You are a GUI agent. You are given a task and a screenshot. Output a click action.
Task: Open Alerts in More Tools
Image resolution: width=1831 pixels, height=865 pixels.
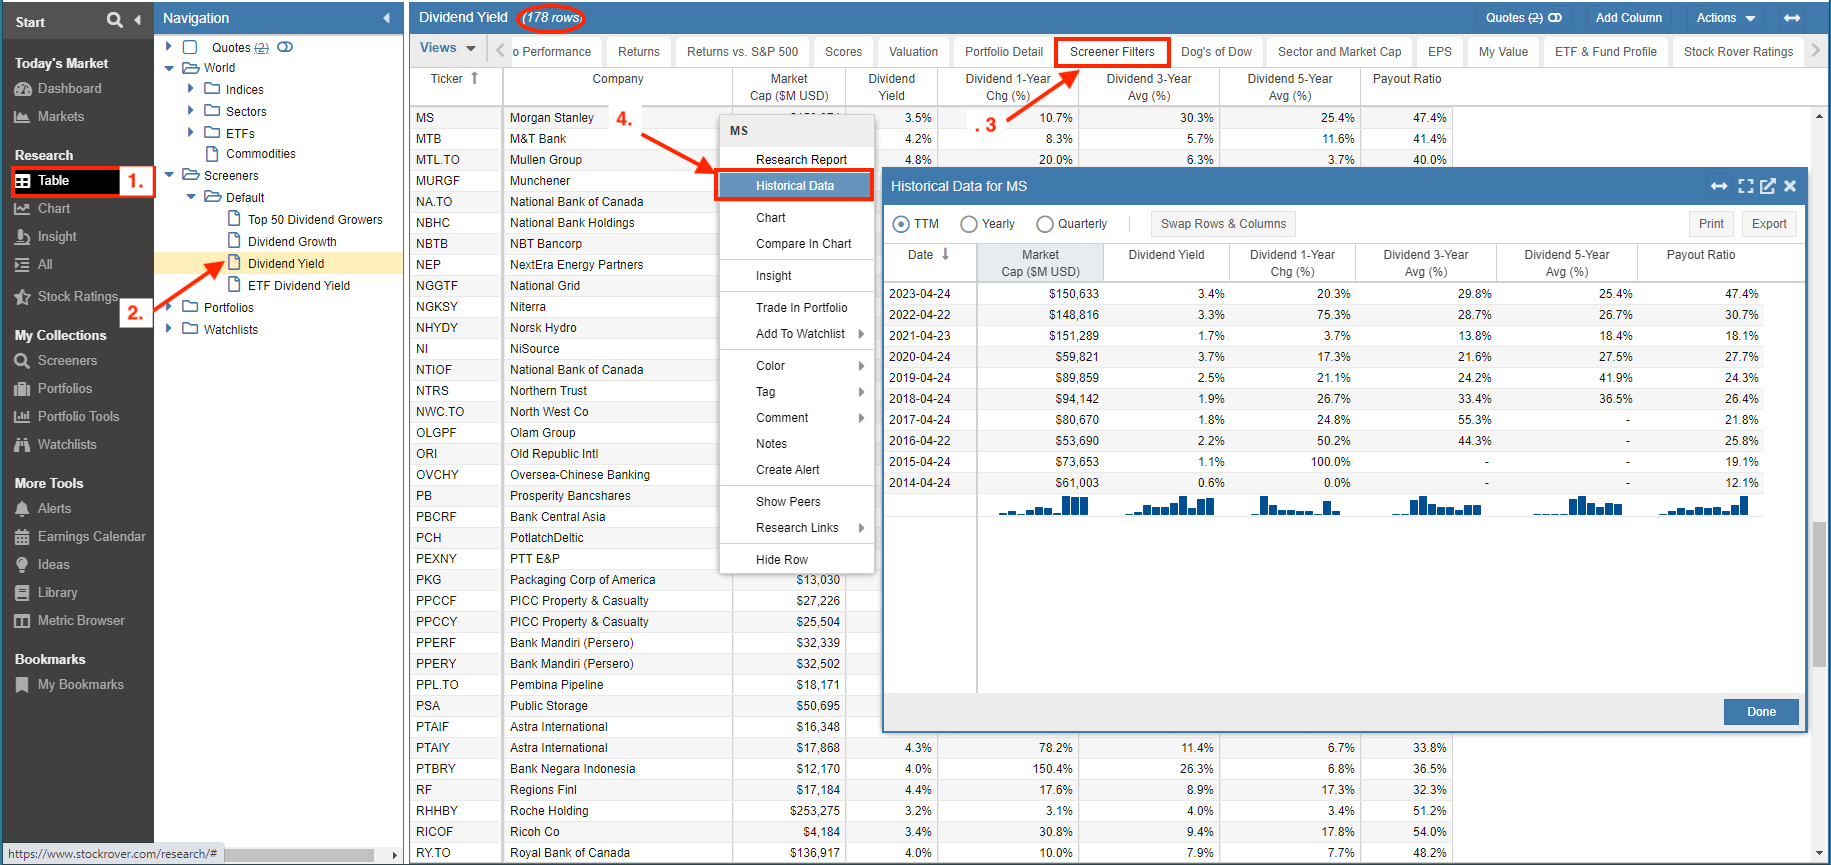coord(42,509)
